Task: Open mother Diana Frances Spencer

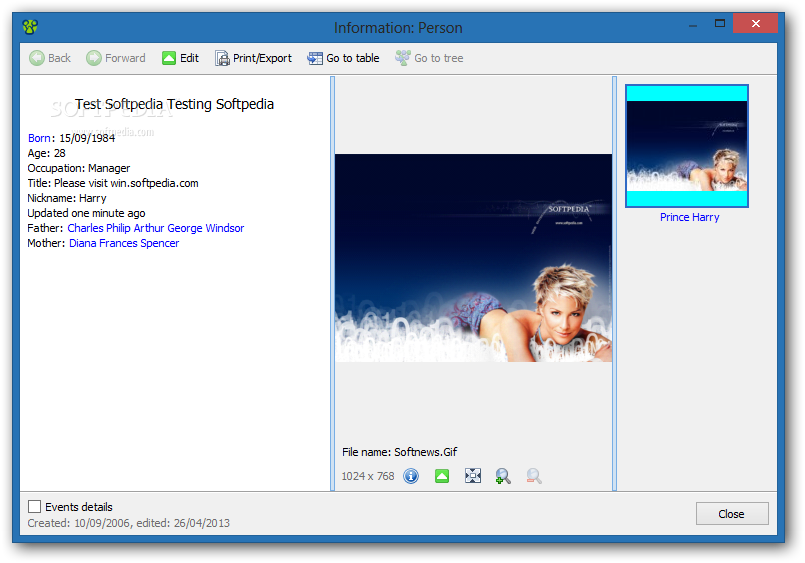Action: (124, 243)
